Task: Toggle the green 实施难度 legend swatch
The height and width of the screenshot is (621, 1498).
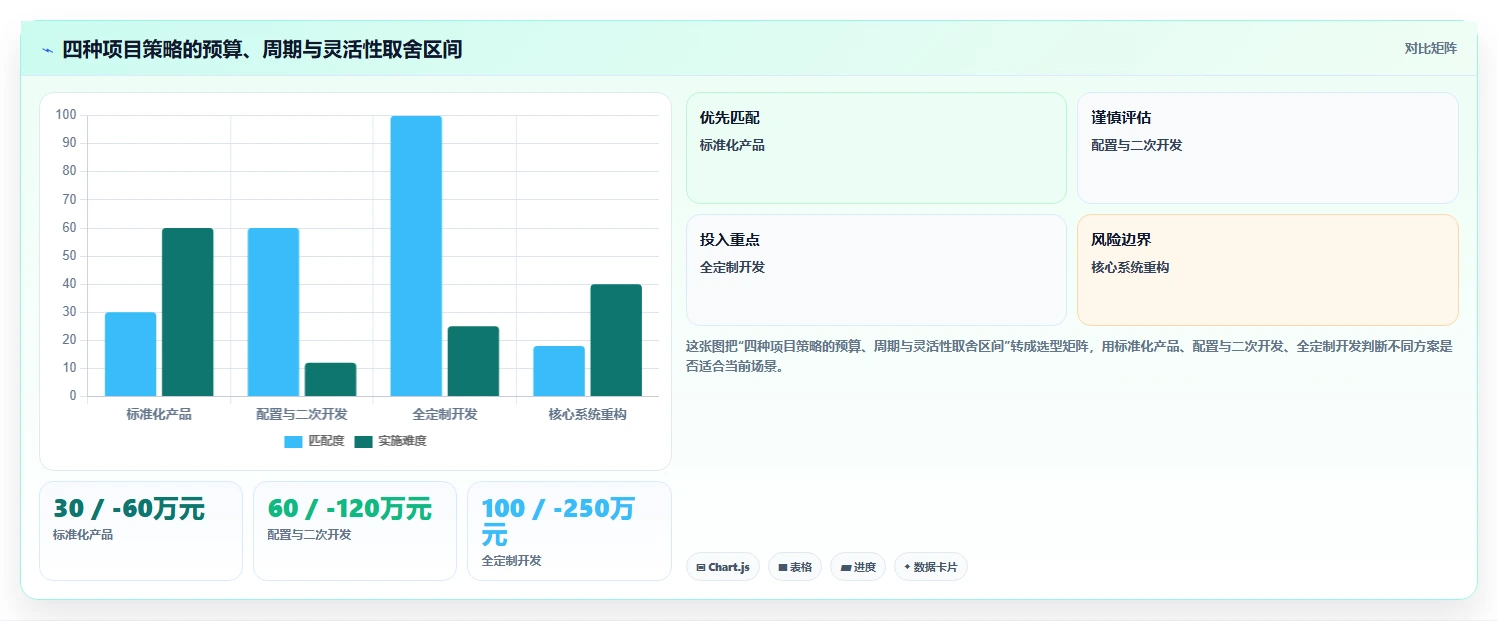Action: tap(363, 442)
